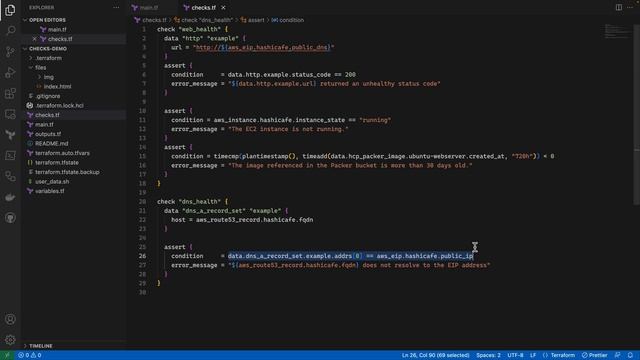640x360 pixels.
Task: Open the GitHub activity bar view
Action: coord(10,218)
